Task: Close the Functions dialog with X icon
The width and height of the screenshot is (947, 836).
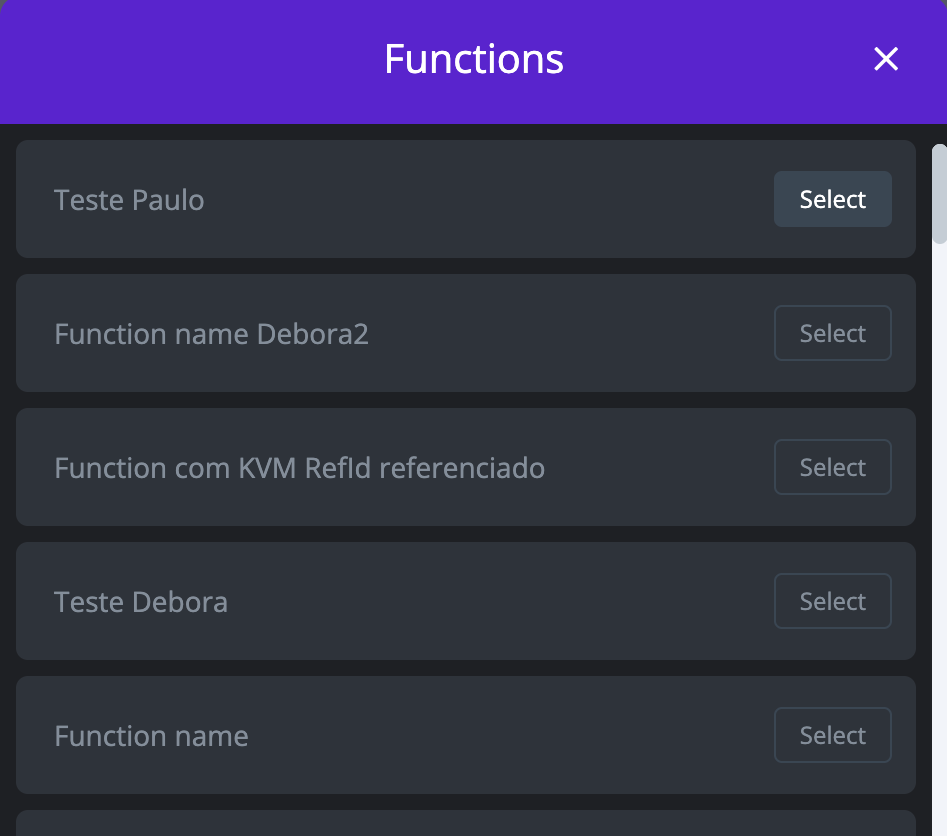Action: [886, 60]
